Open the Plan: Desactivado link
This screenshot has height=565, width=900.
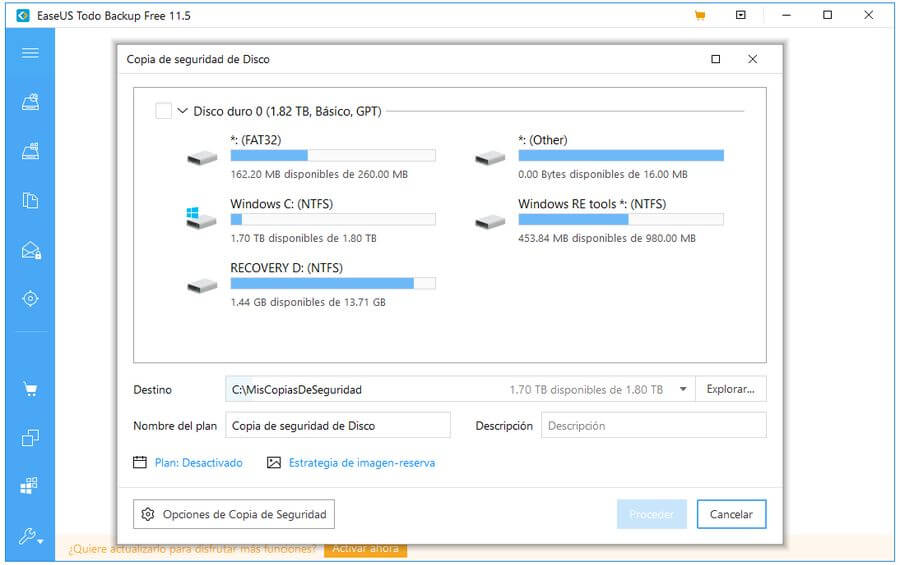point(199,463)
